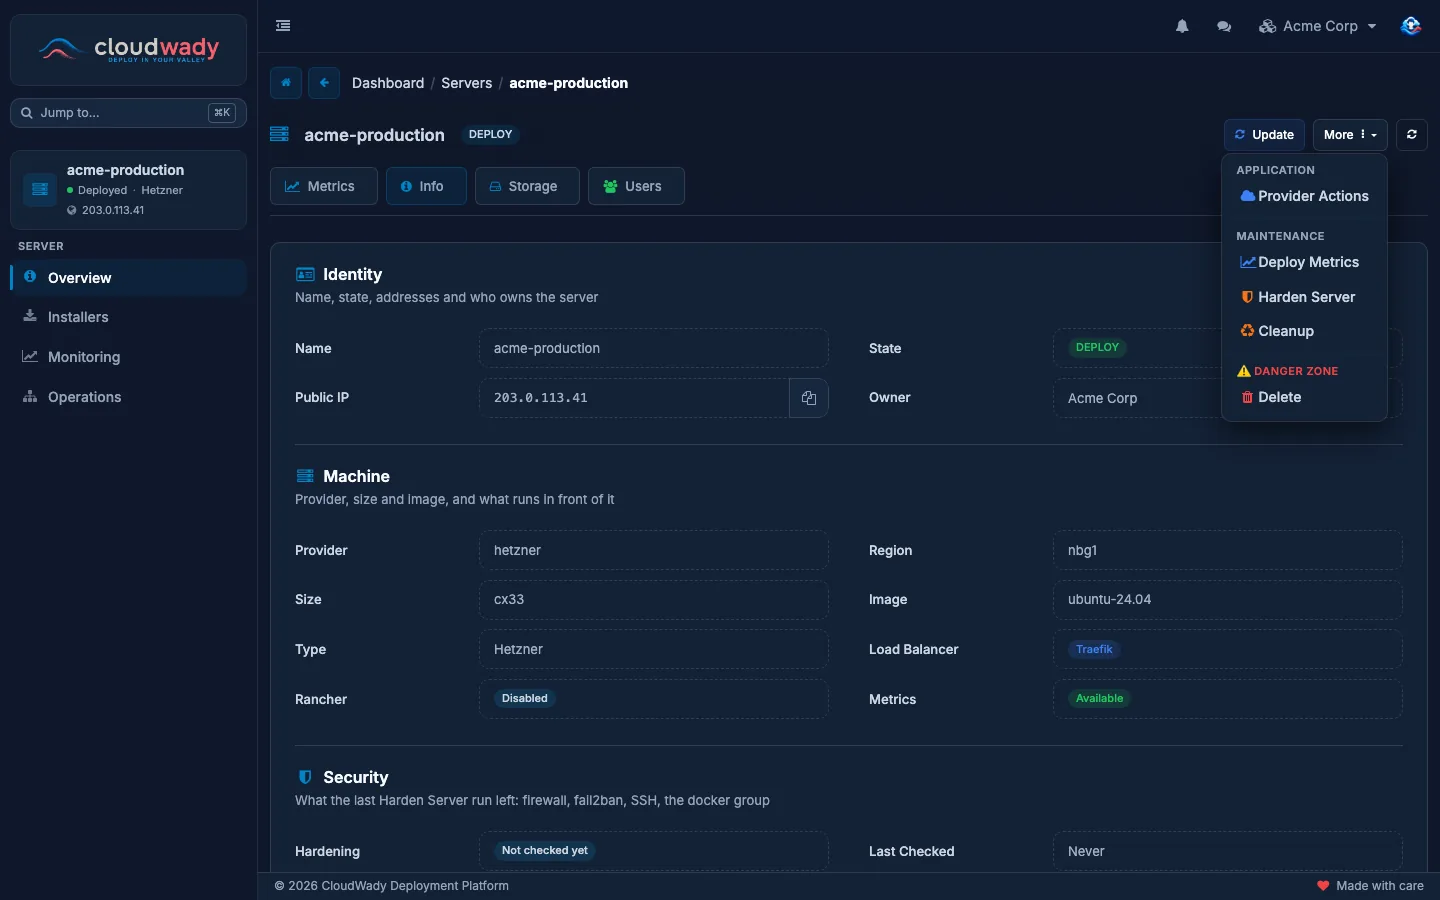Click the Rancher Disabled badge
1440x900 pixels.
pos(525,698)
